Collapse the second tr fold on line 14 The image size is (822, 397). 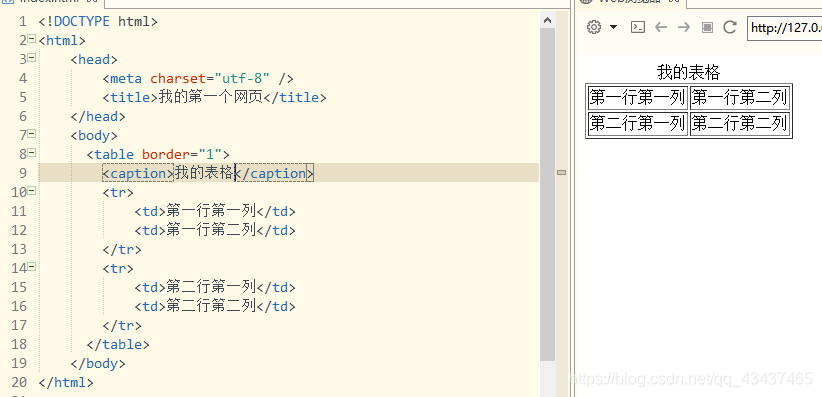pyautogui.click(x=31, y=267)
